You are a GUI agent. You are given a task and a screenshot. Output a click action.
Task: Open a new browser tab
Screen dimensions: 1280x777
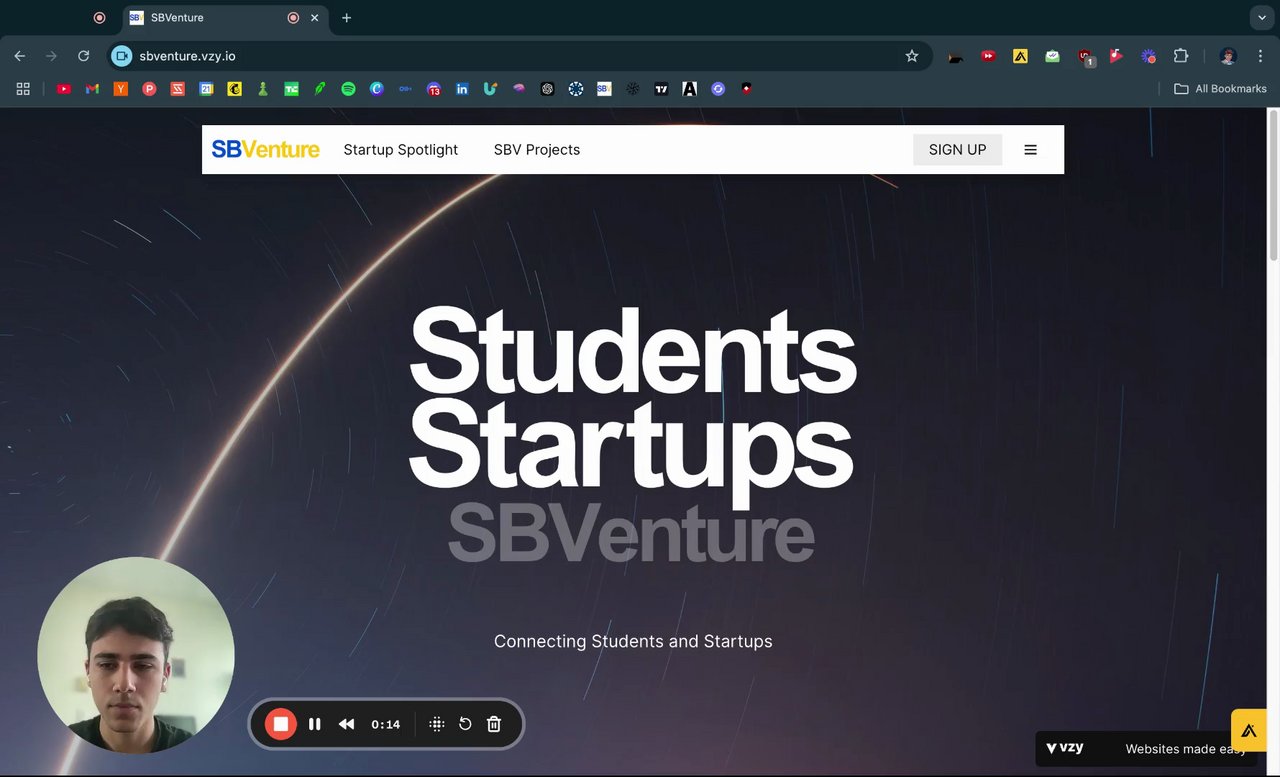click(x=346, y=18)
